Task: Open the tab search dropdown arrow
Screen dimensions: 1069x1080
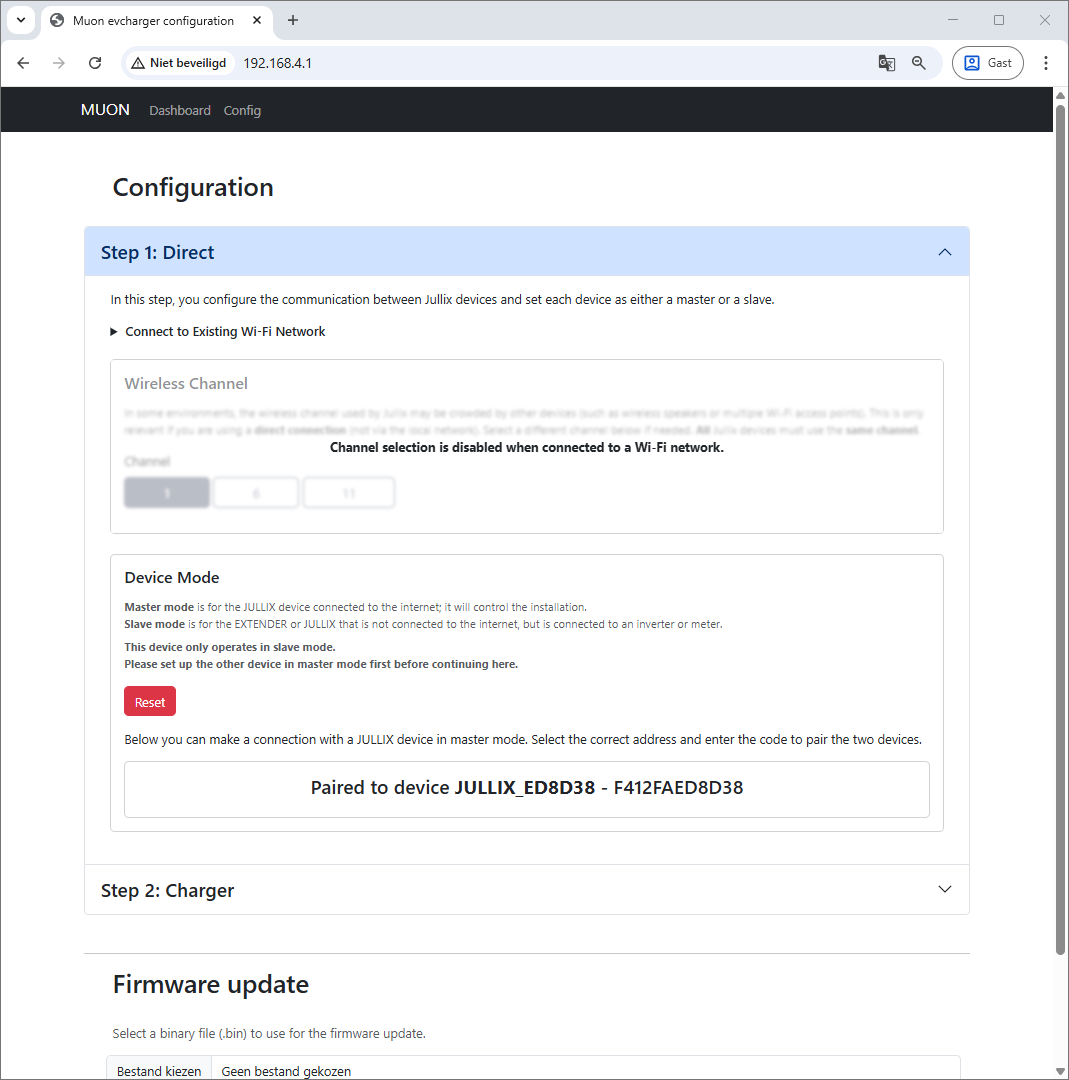Action: click(x=20, y=20)
